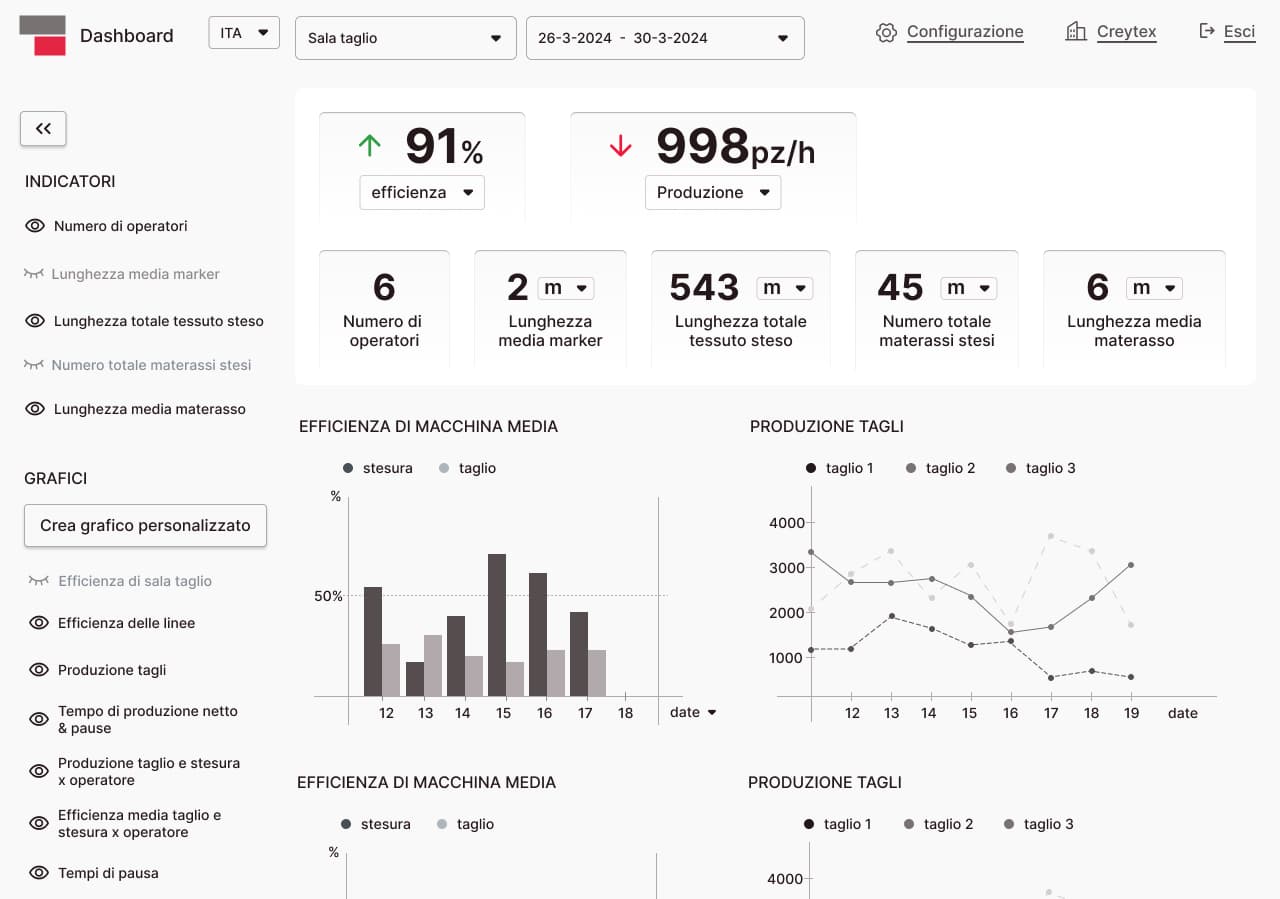
Task: Change unit dropdown for Lunghezza media marker
Action: click(x=566, y=288)
